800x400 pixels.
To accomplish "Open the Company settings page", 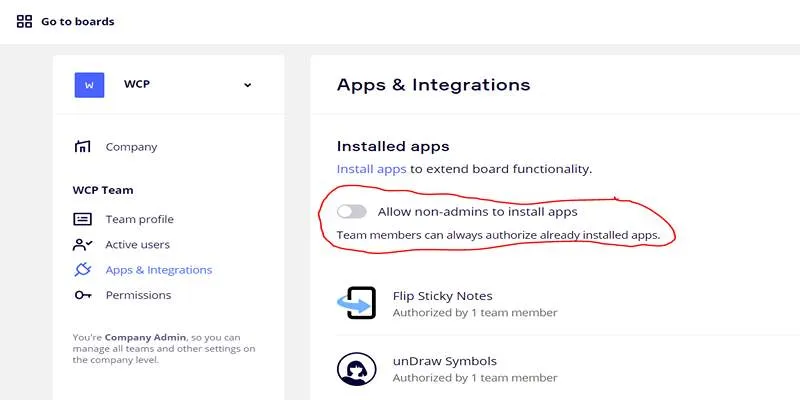I will 131,147.
